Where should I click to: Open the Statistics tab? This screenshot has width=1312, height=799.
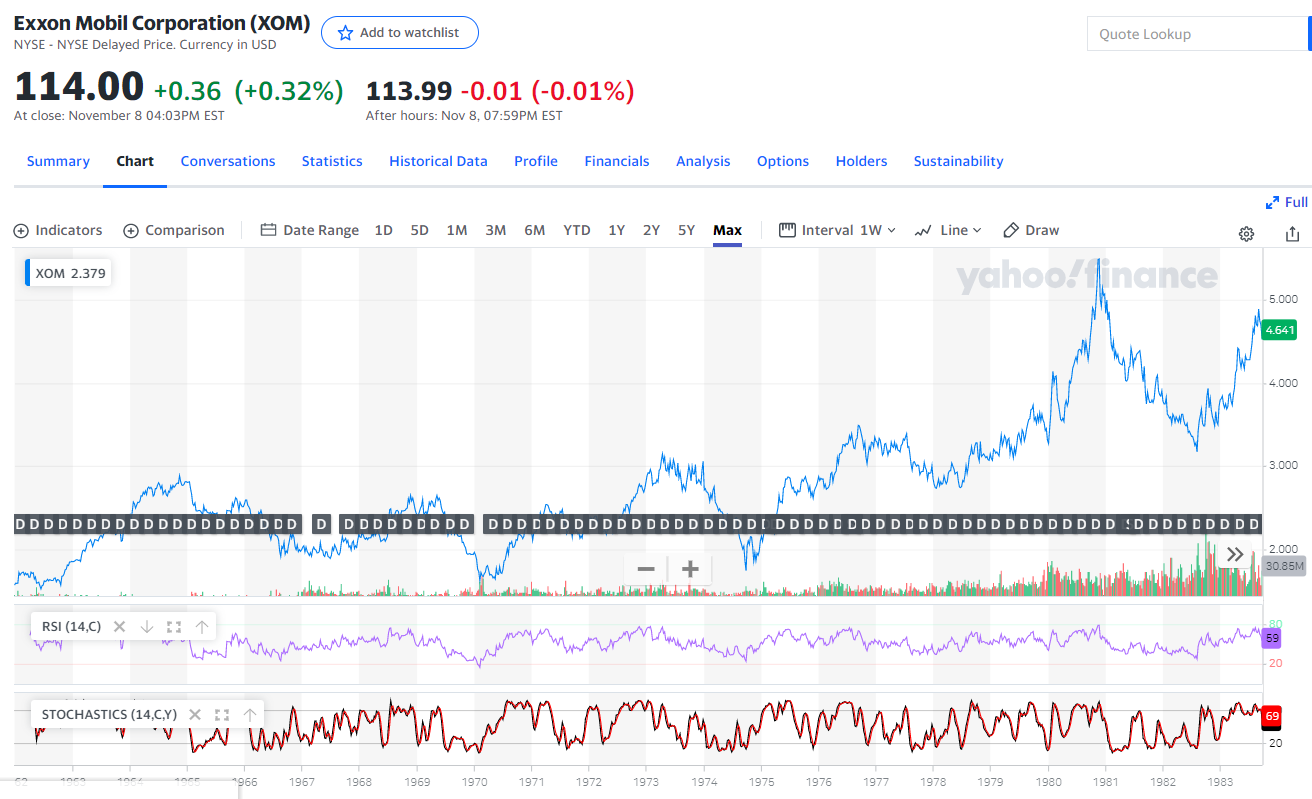pyautogui.click(x=332, y=161)
